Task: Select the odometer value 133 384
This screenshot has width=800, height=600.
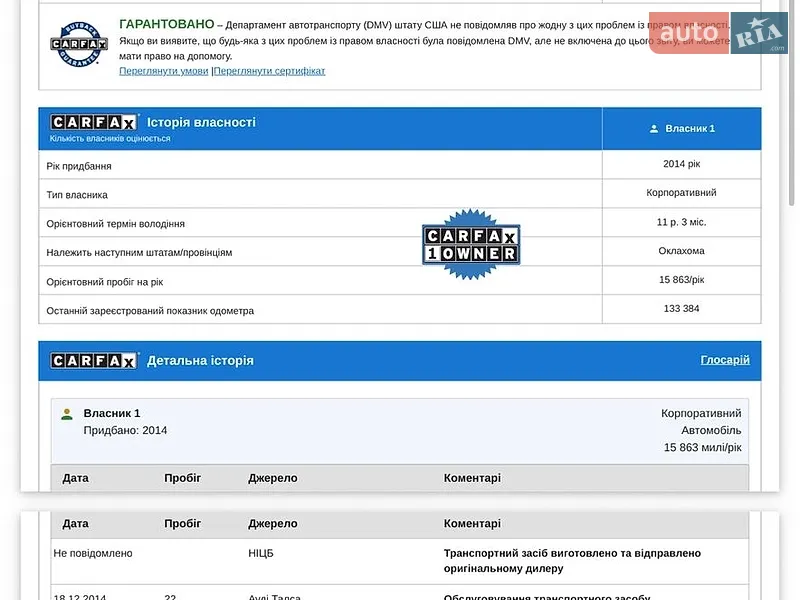Action: [682, 308]
